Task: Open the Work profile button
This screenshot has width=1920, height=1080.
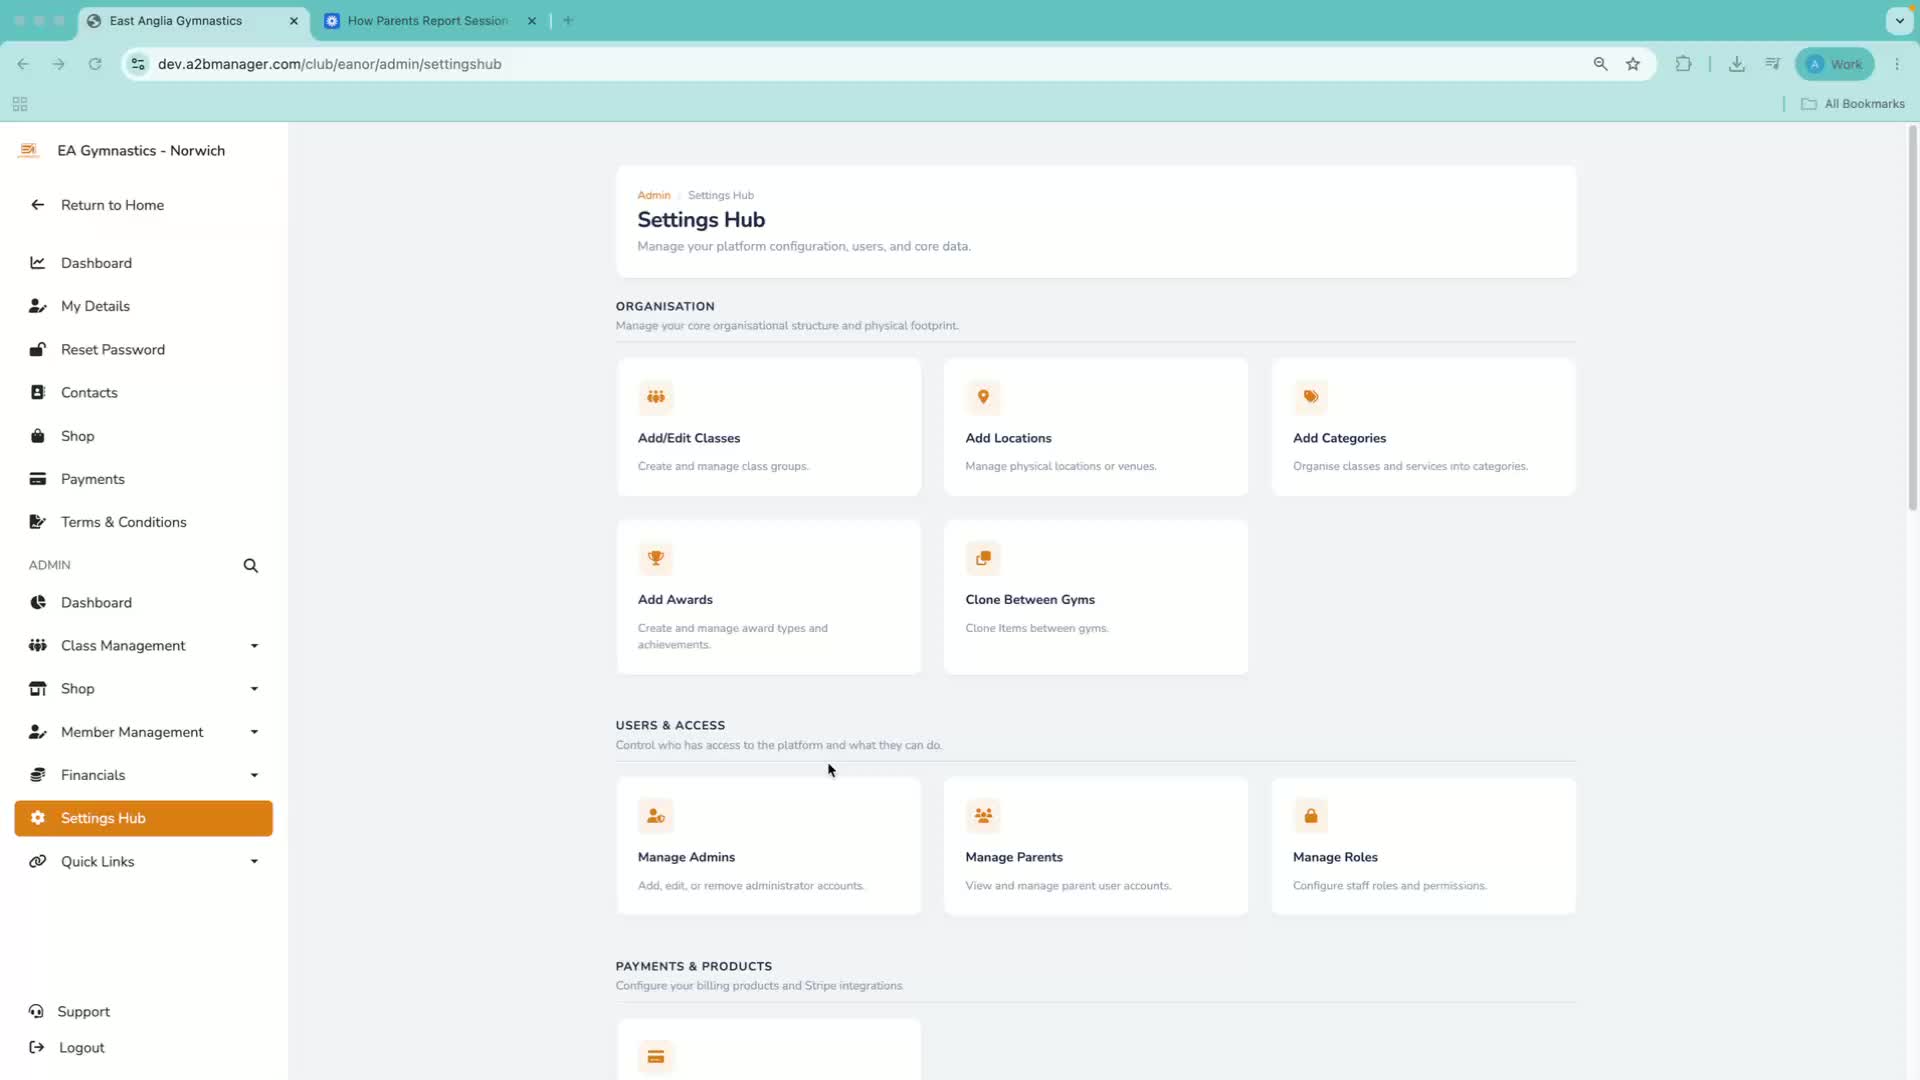Action: coord(1835,64)
